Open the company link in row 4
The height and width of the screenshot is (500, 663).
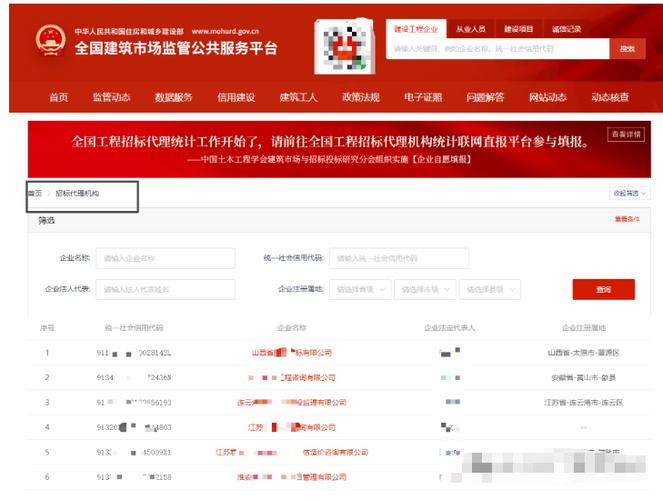pyautogui.click(x=292, y=427)
